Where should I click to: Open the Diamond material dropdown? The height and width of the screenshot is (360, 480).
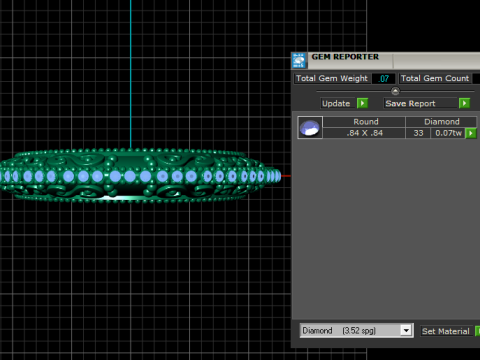pyautogui.click(x=406, y=331)
